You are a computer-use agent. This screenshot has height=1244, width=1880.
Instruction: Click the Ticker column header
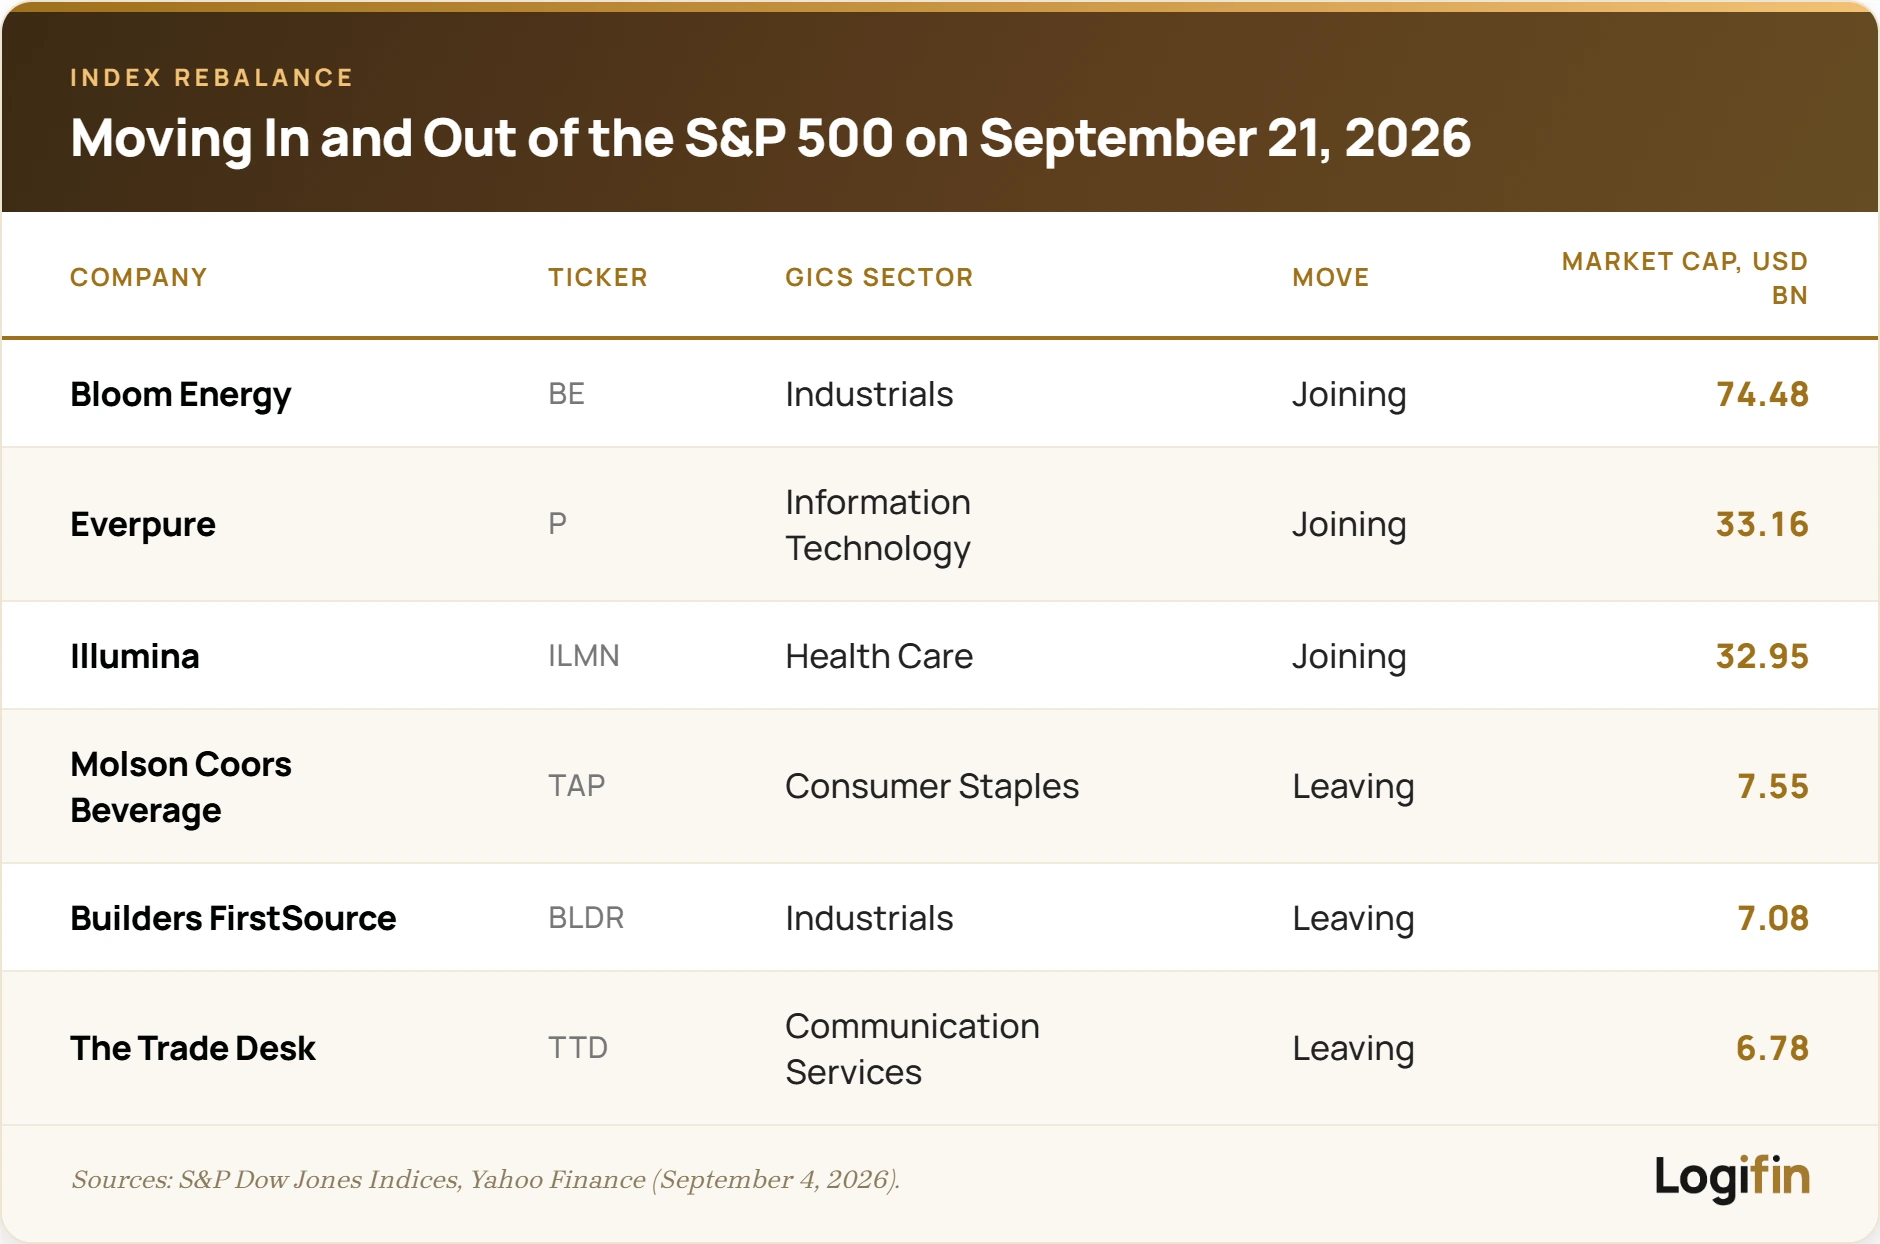coord(598,277)
